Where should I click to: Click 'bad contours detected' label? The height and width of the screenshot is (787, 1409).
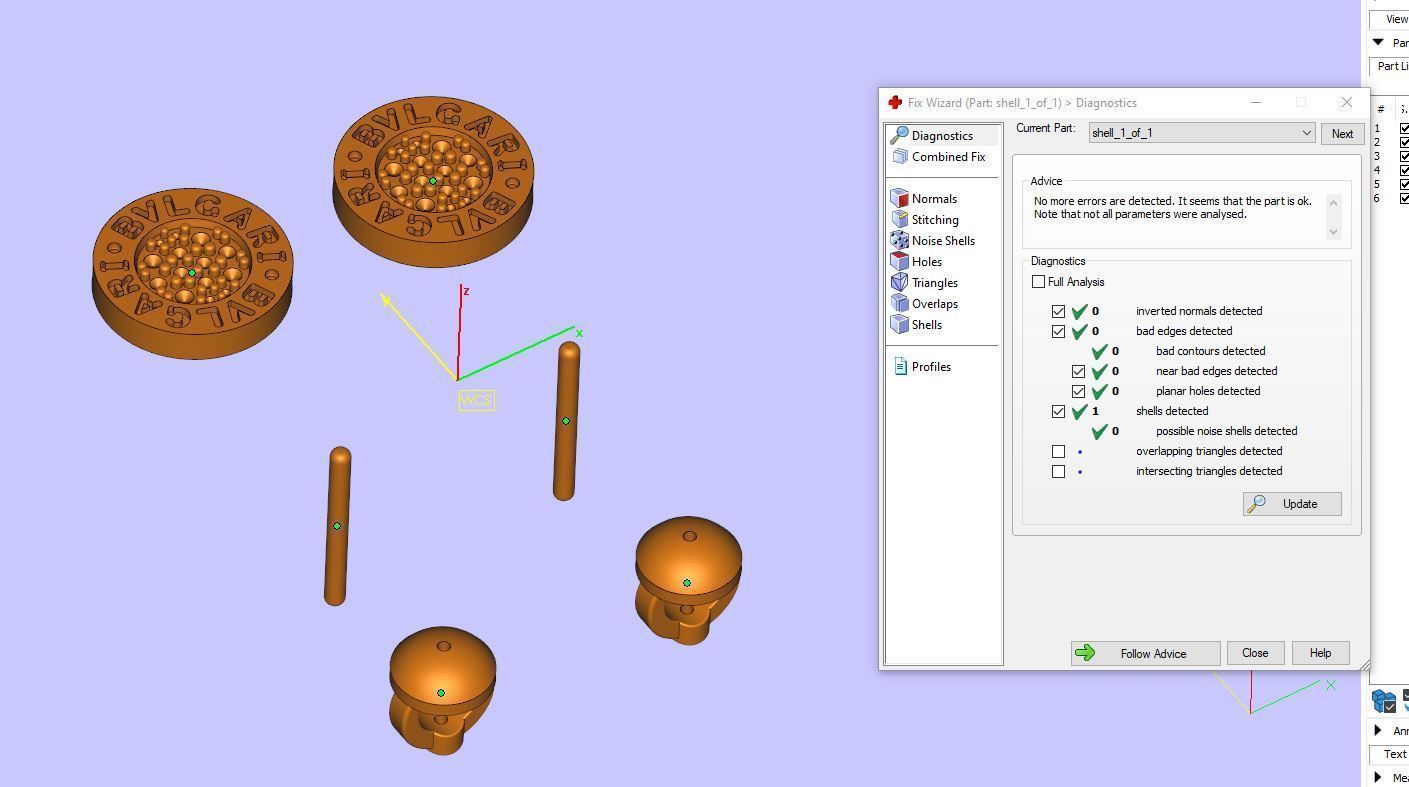(1210, 351)
